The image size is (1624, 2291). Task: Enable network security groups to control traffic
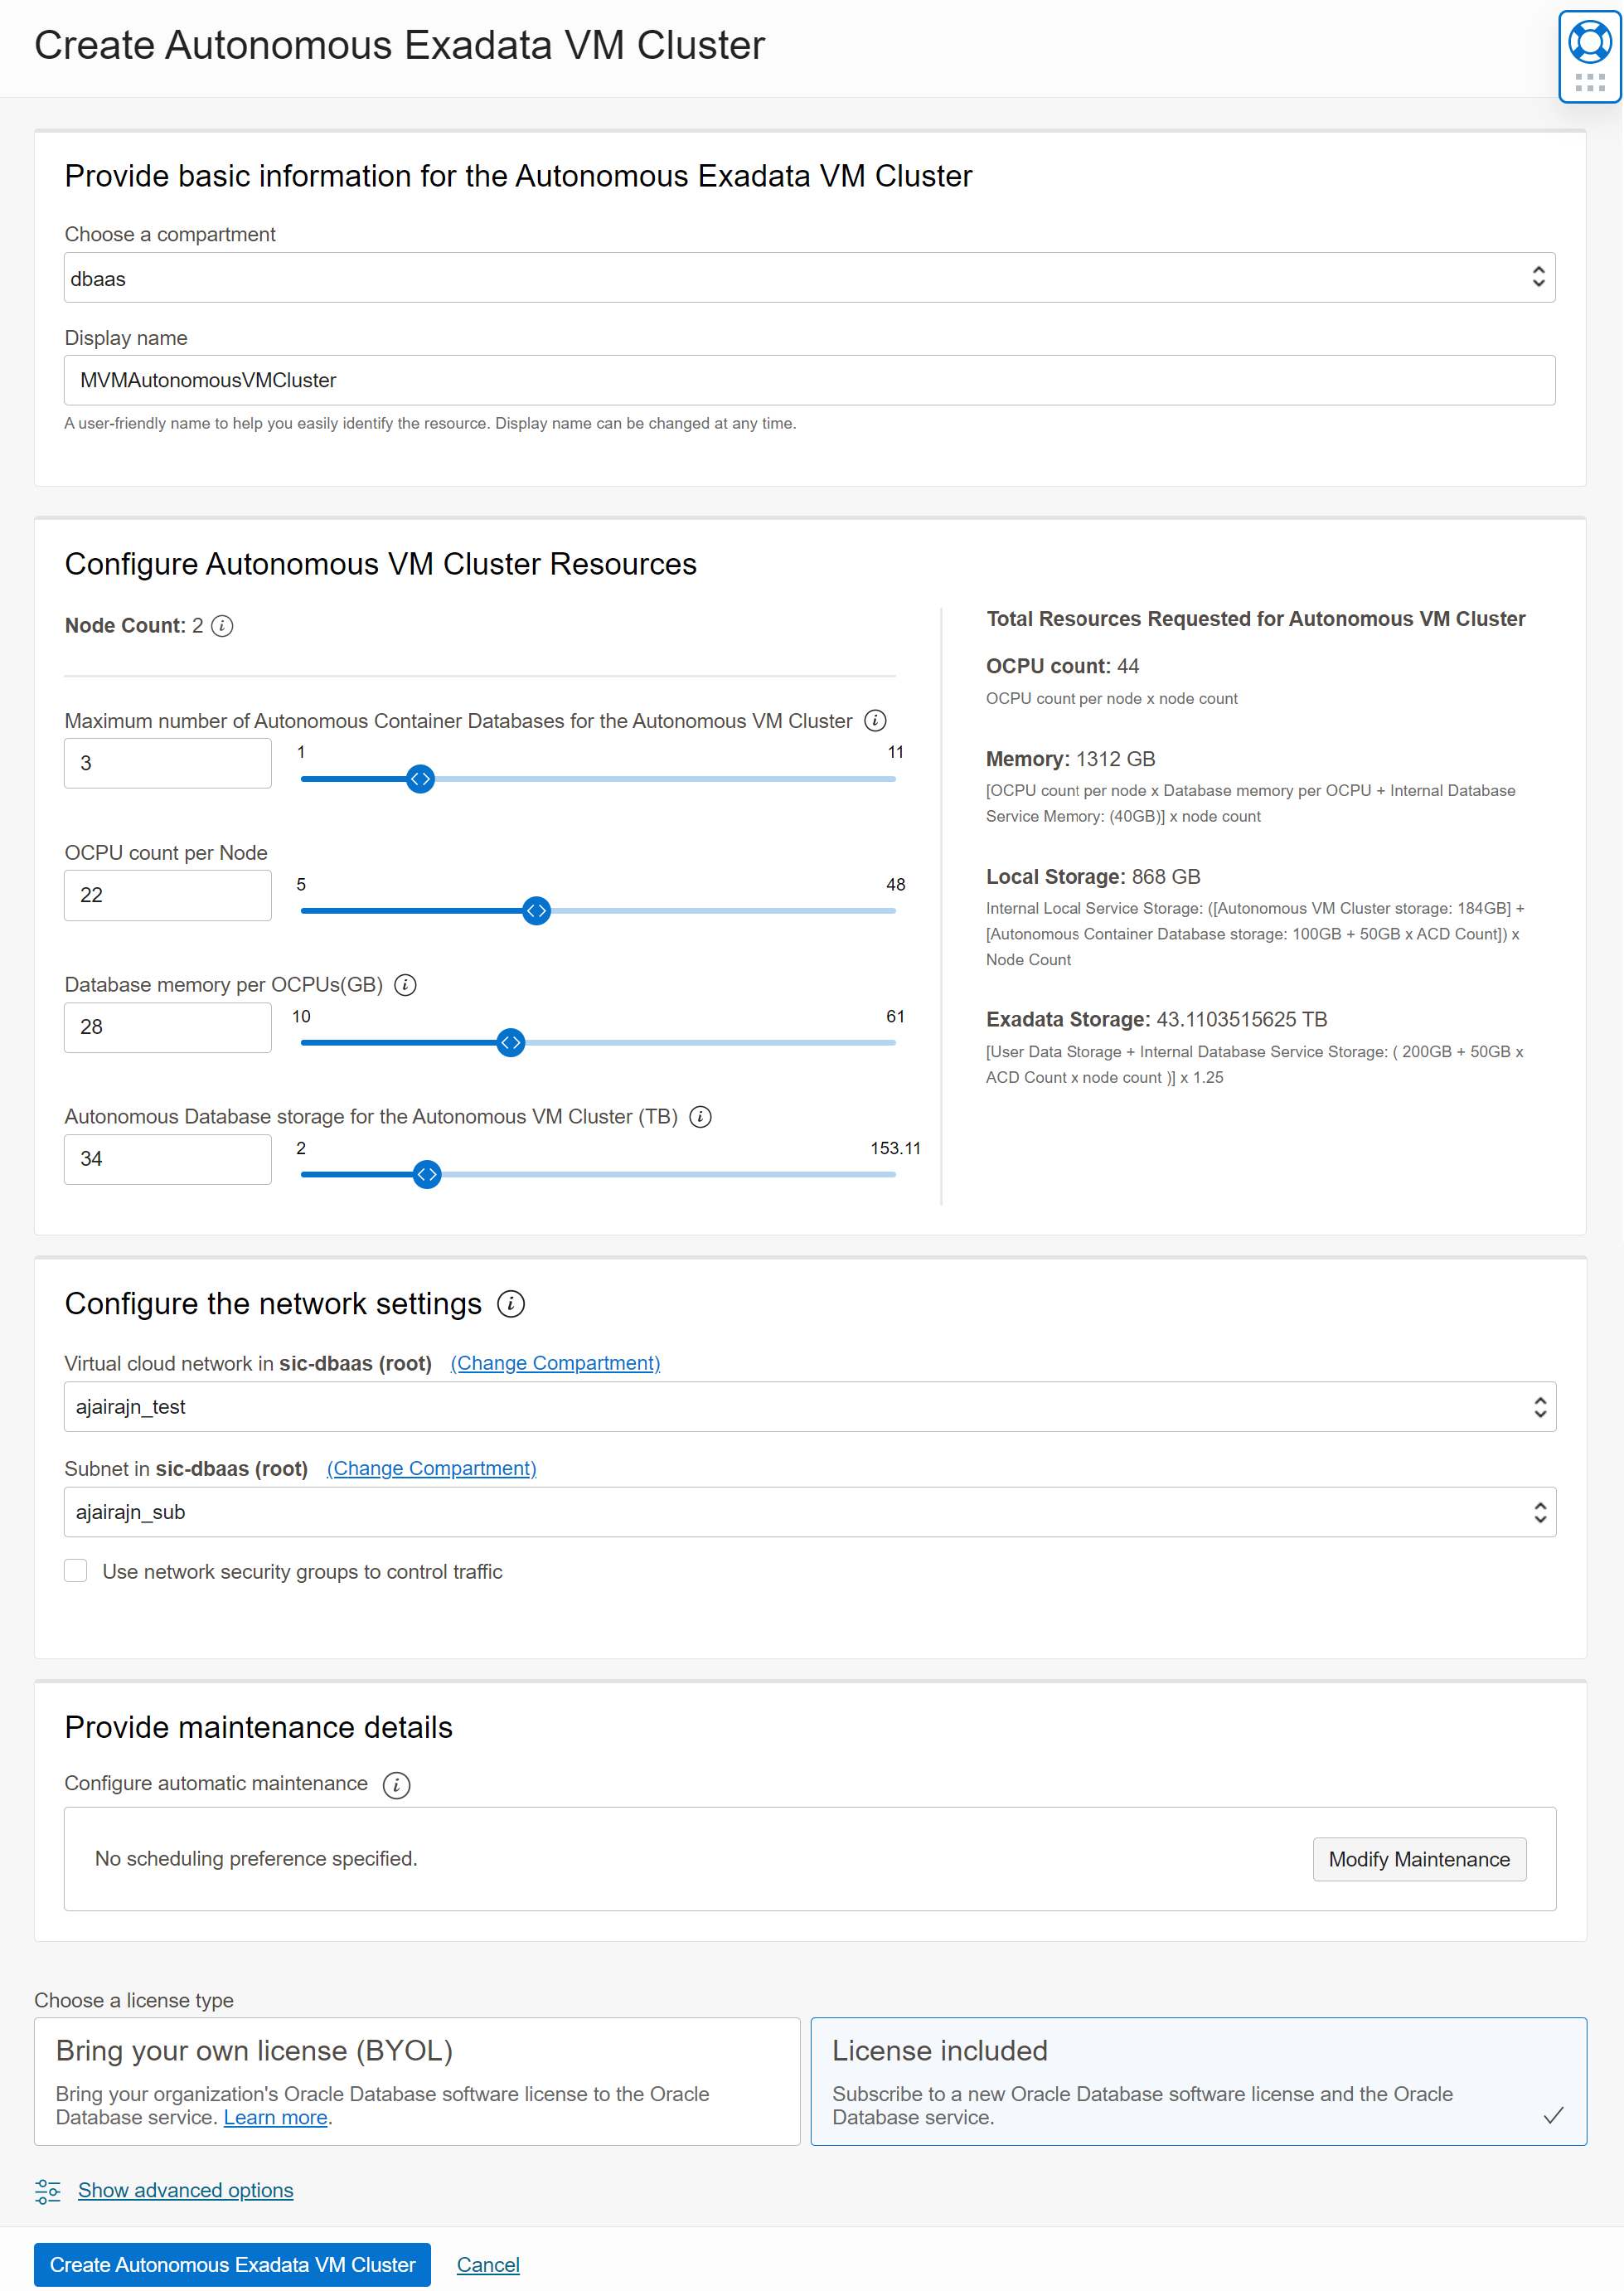(x=76, y=1570)
